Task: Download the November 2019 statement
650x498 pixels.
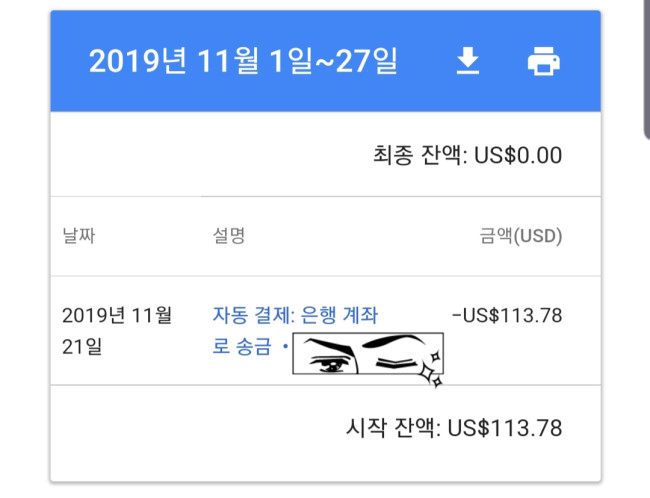Action: pyautogui.click(x=467, y=62)
